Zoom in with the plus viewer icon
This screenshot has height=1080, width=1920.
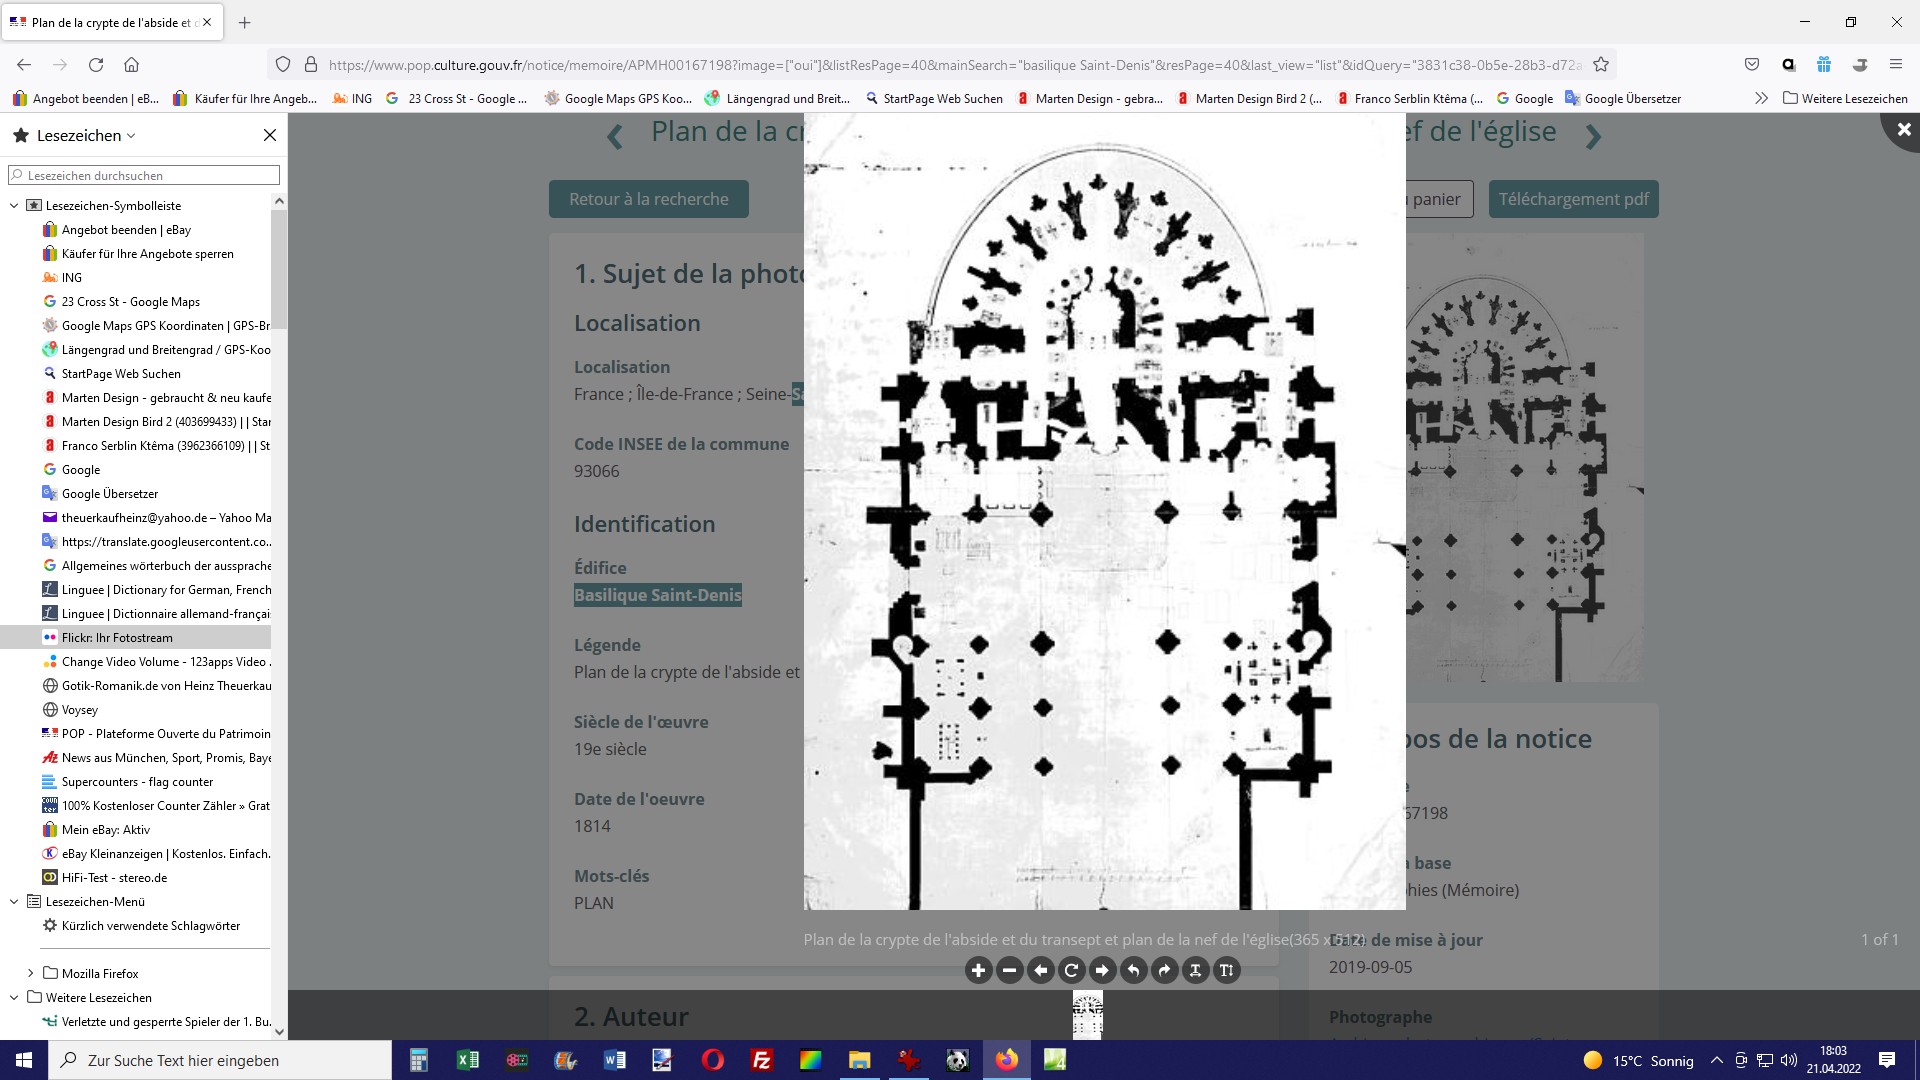[x=978, y=970]
